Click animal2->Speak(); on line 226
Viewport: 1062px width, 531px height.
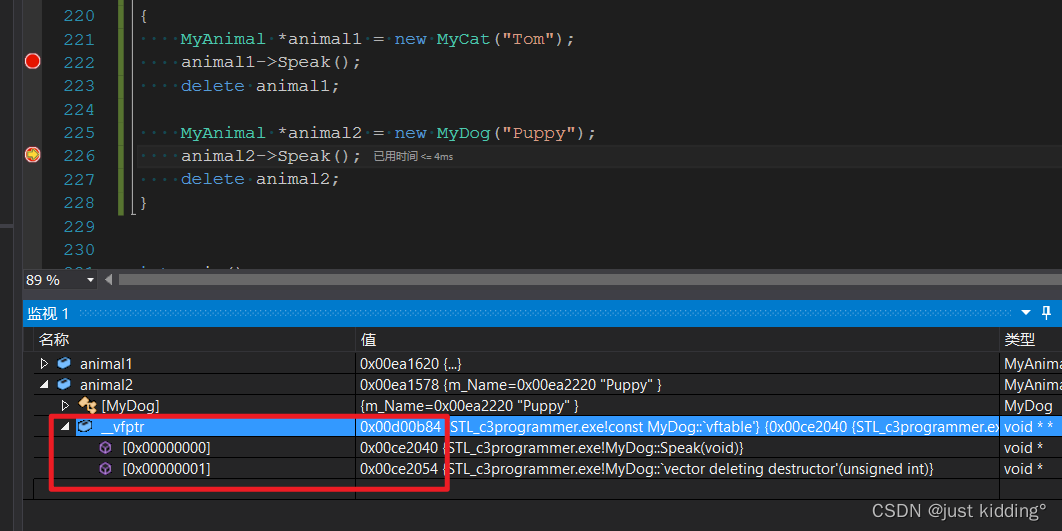(x=271, y=156)
